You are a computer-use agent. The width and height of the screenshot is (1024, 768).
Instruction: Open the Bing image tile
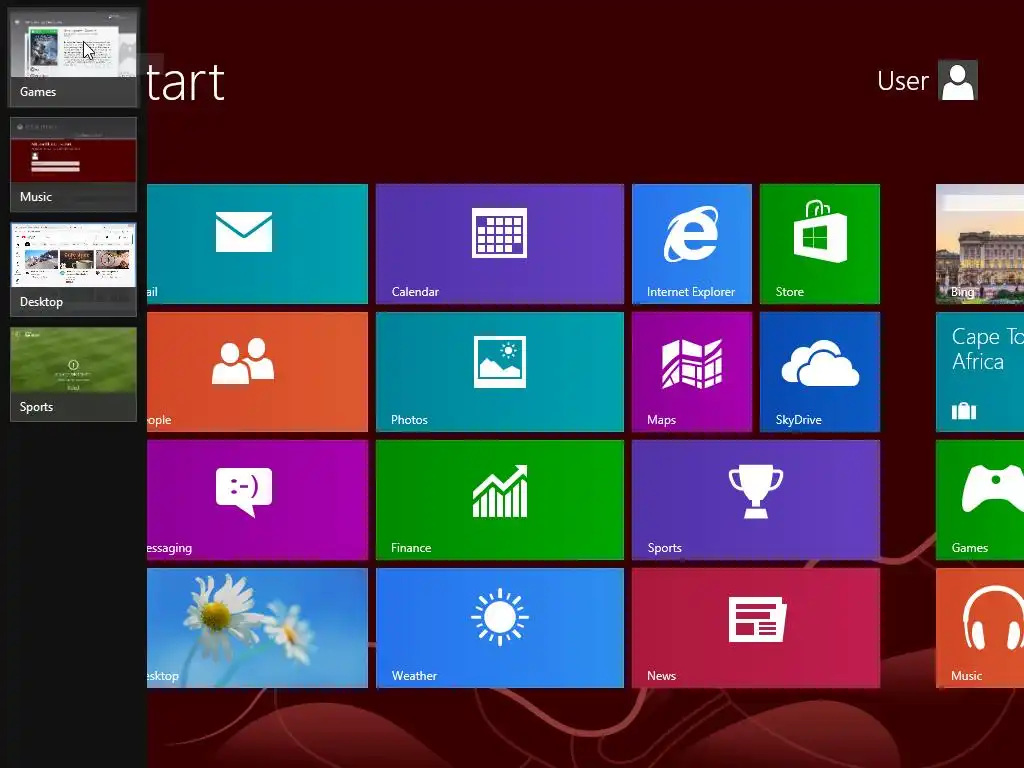point(980,244)
